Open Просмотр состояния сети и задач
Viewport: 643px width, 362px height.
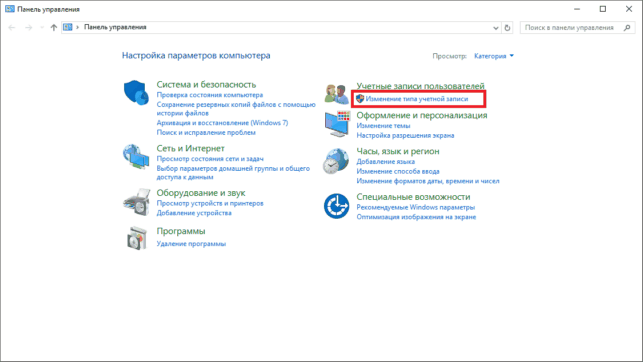(210, 159)
